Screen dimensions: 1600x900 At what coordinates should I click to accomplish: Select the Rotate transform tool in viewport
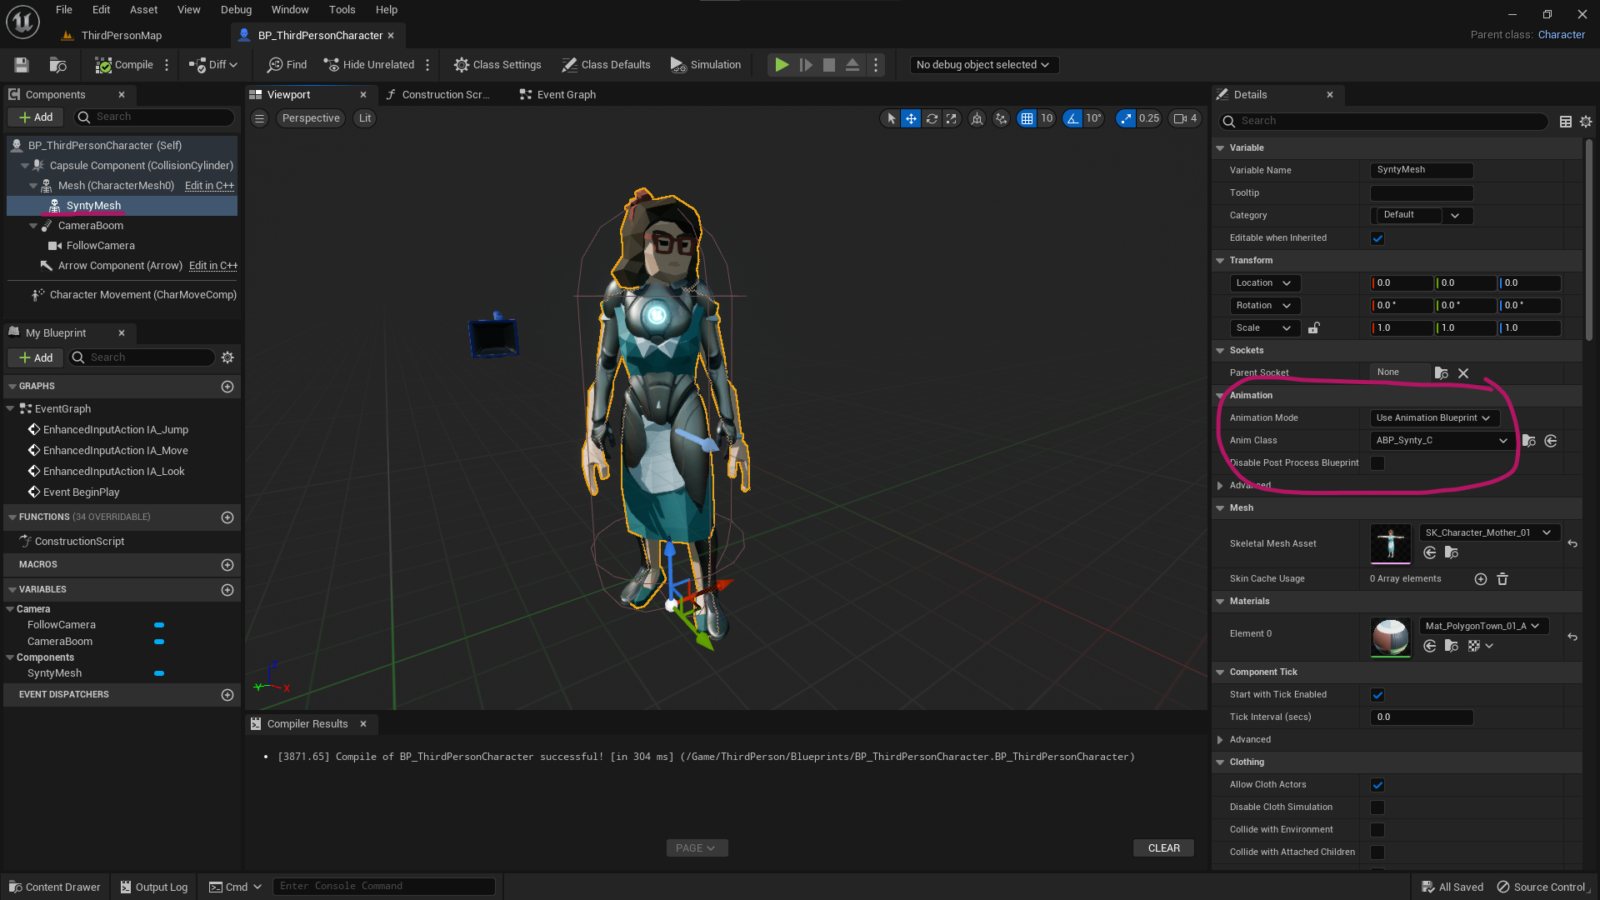(x=931, y=118)
